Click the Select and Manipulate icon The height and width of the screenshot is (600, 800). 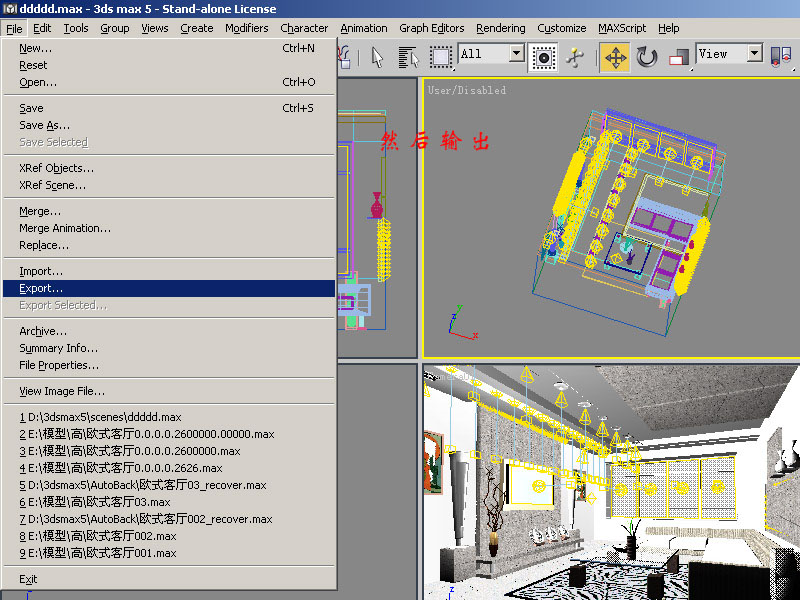(x=574, y=57)
